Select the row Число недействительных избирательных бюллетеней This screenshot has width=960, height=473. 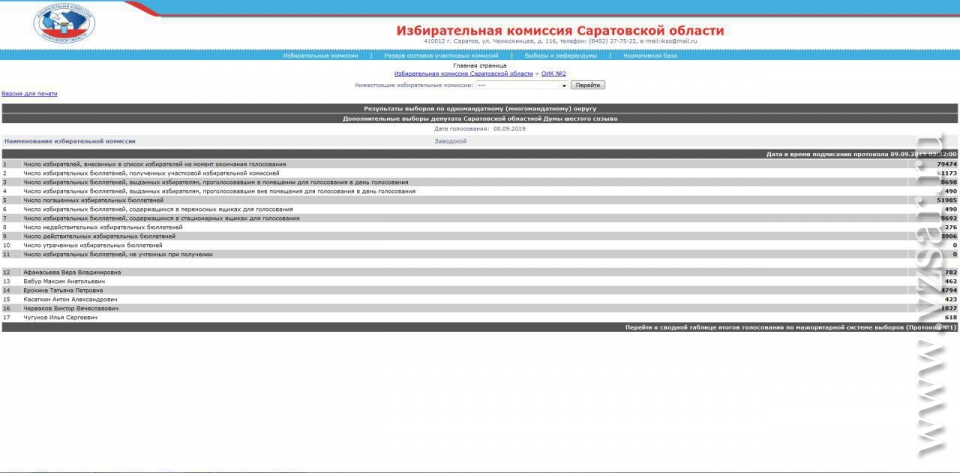click(479, 227)
